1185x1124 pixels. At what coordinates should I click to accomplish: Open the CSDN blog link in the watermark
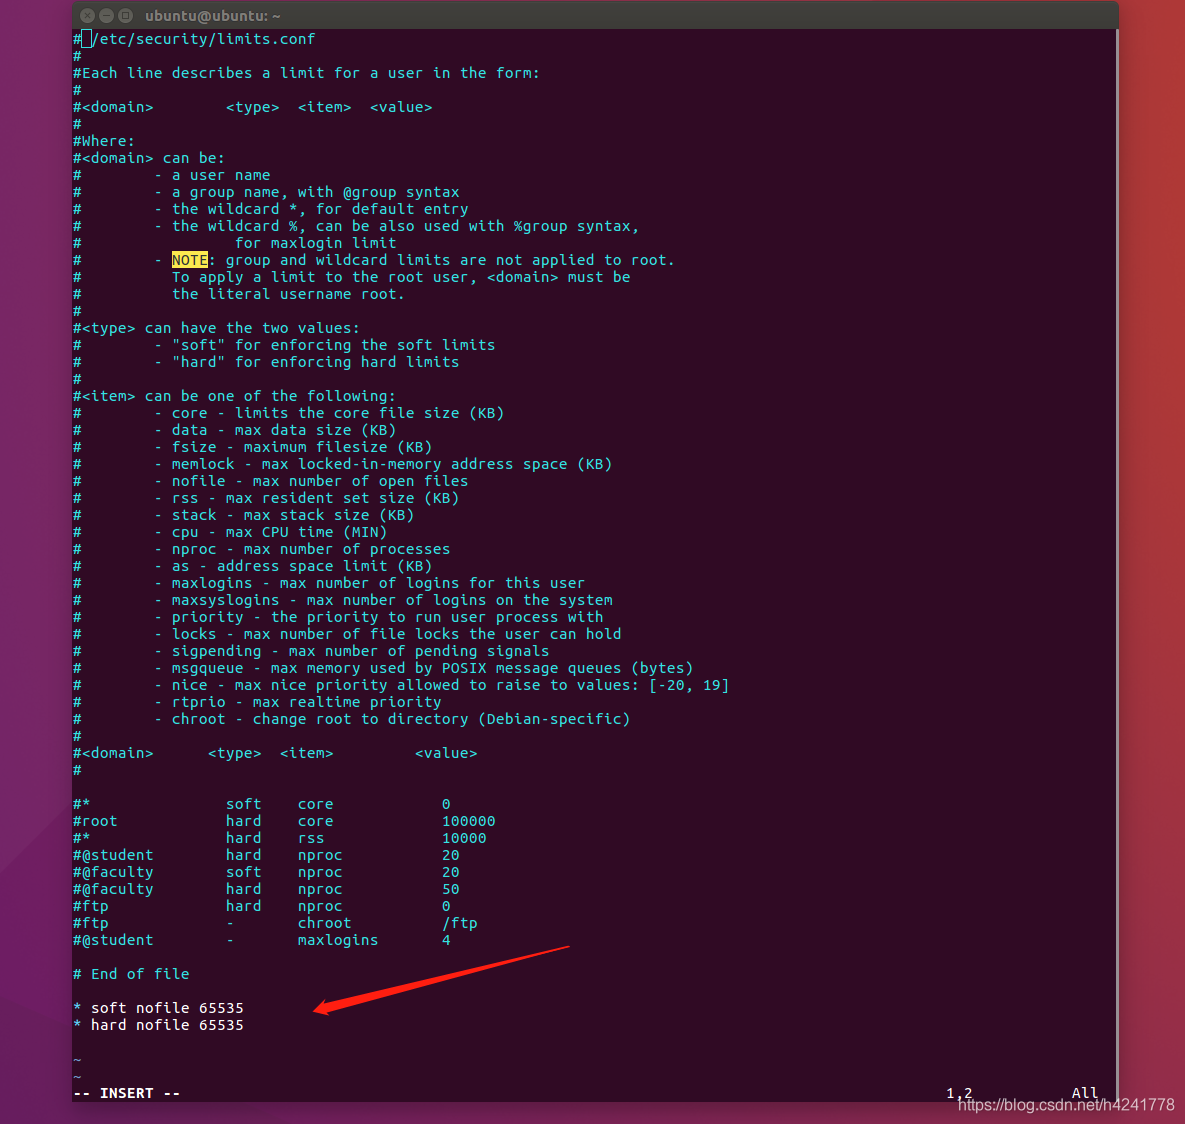(x=1065, y=1106)
